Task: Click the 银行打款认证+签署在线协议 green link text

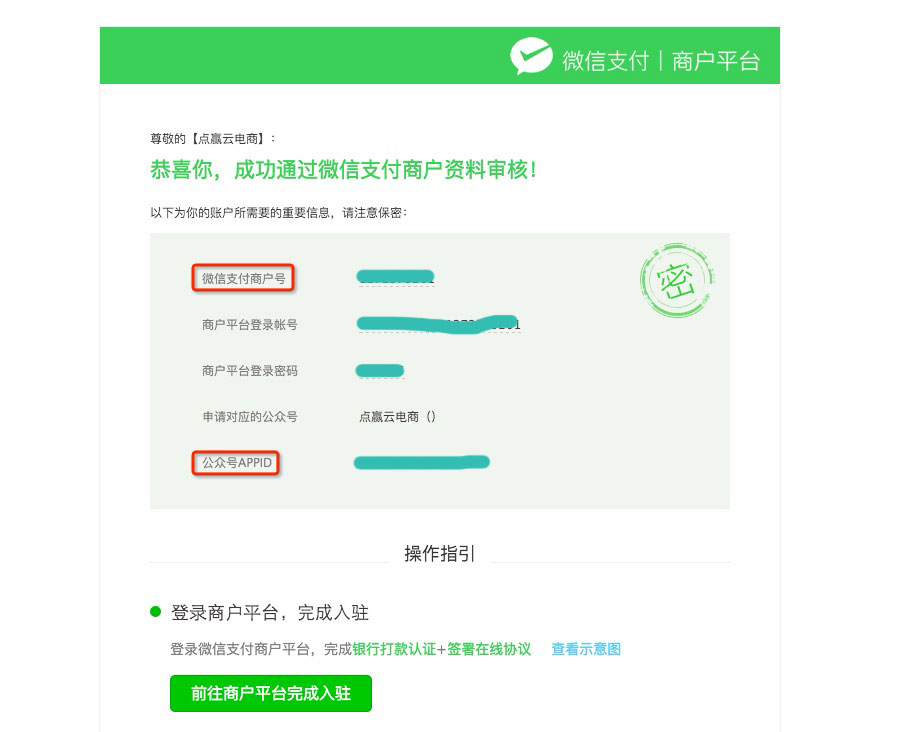Action: [x=441, y=649]
